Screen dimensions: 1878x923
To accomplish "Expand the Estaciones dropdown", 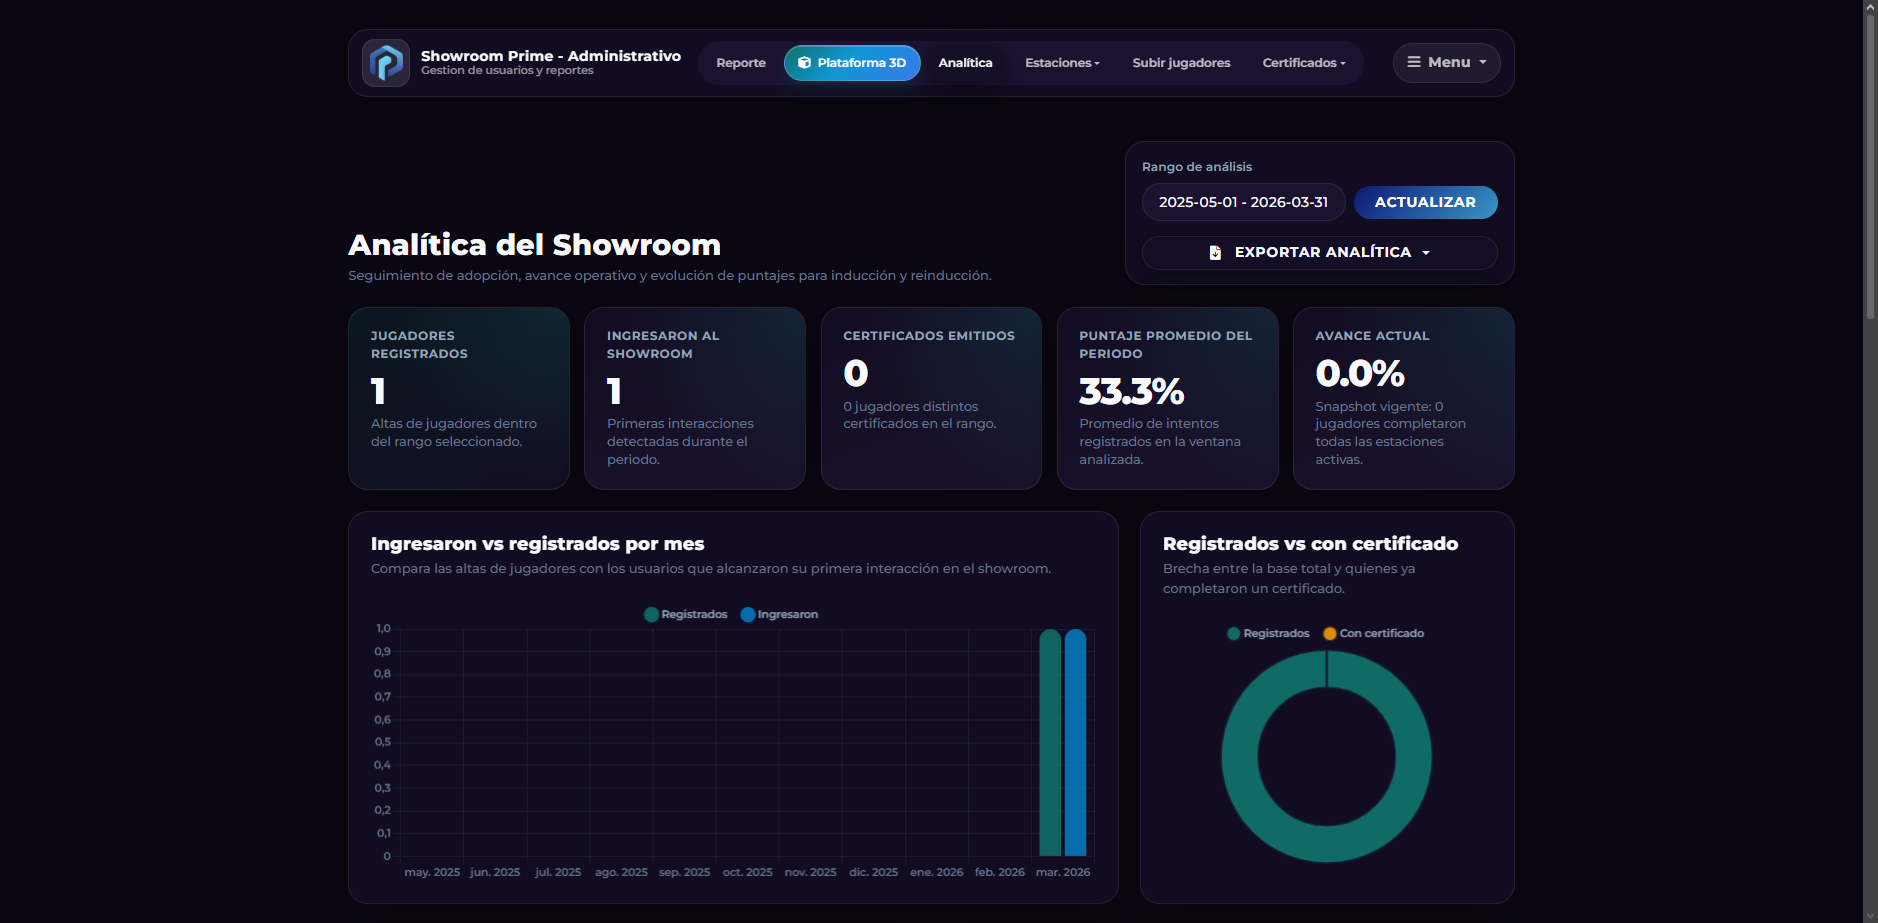I will coord(1062,62).
